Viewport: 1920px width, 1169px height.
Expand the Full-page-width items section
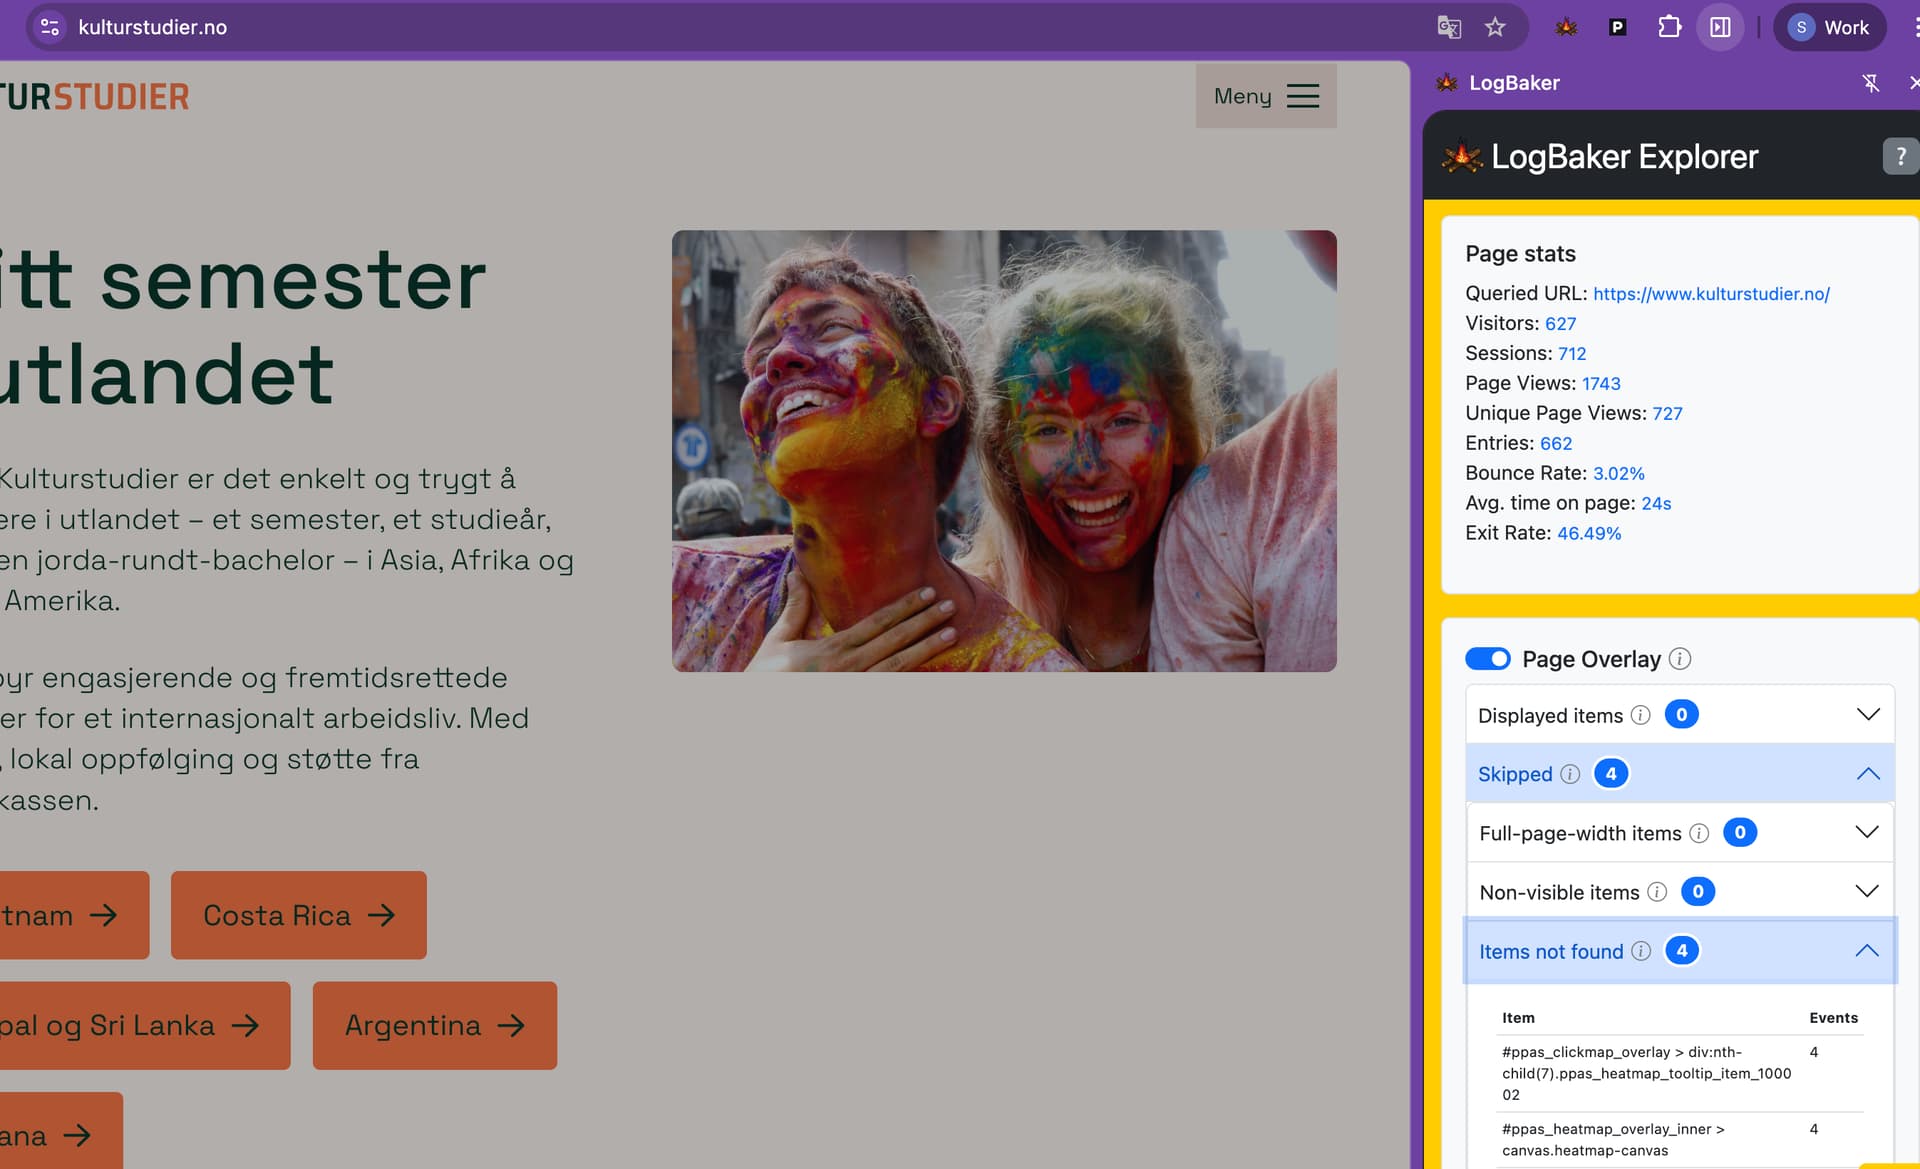pos(1867,832)
